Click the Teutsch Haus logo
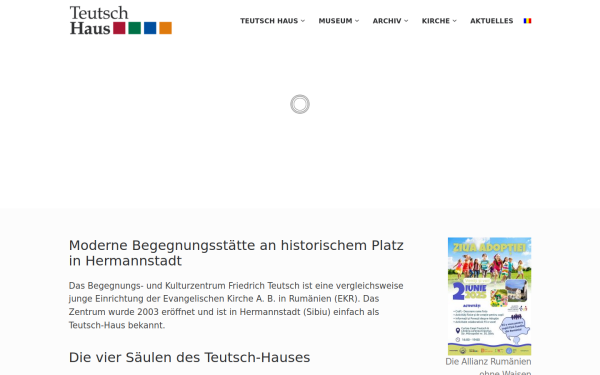 (x=121, y=20)
